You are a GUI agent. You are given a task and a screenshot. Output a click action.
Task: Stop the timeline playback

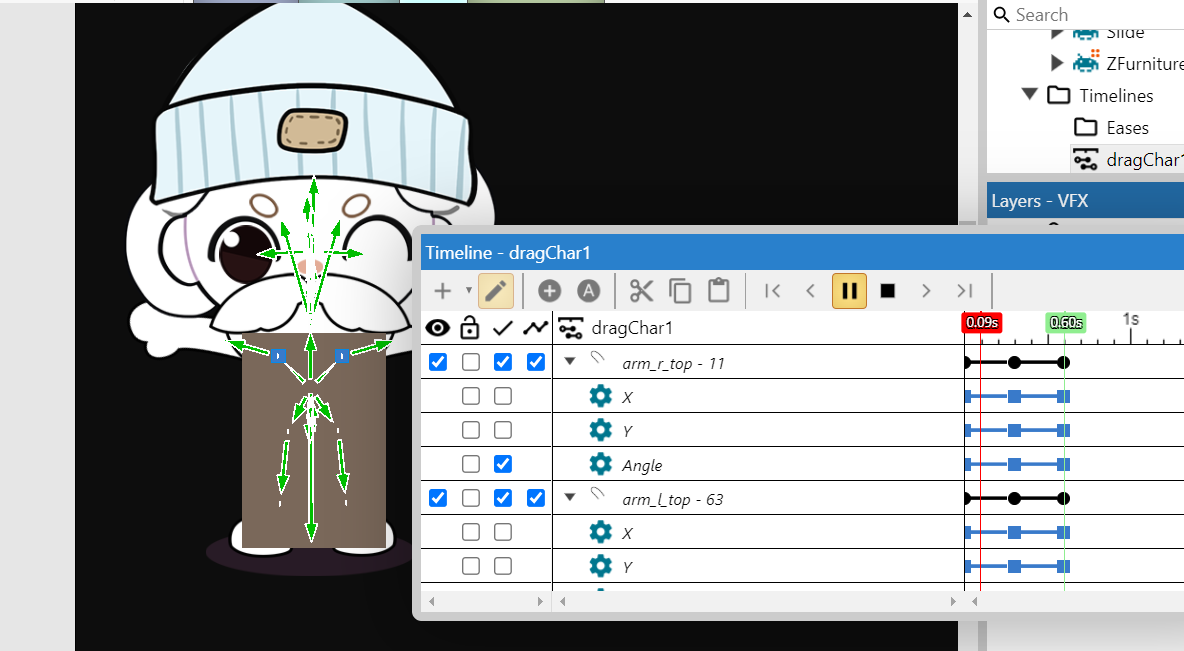[x=887, y=291]
